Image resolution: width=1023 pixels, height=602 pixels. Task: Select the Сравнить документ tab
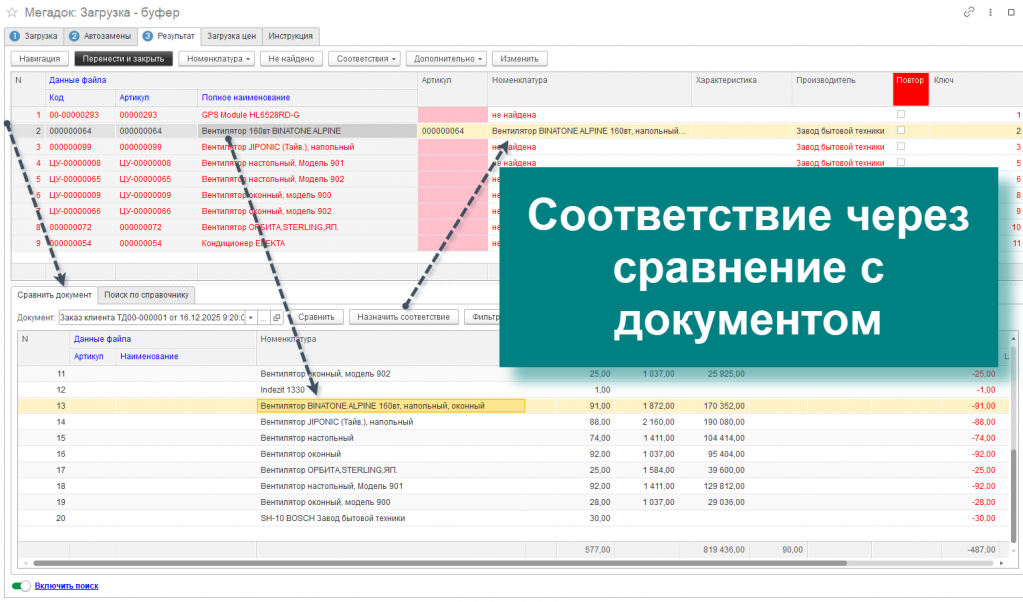click(x=55, y=295)
